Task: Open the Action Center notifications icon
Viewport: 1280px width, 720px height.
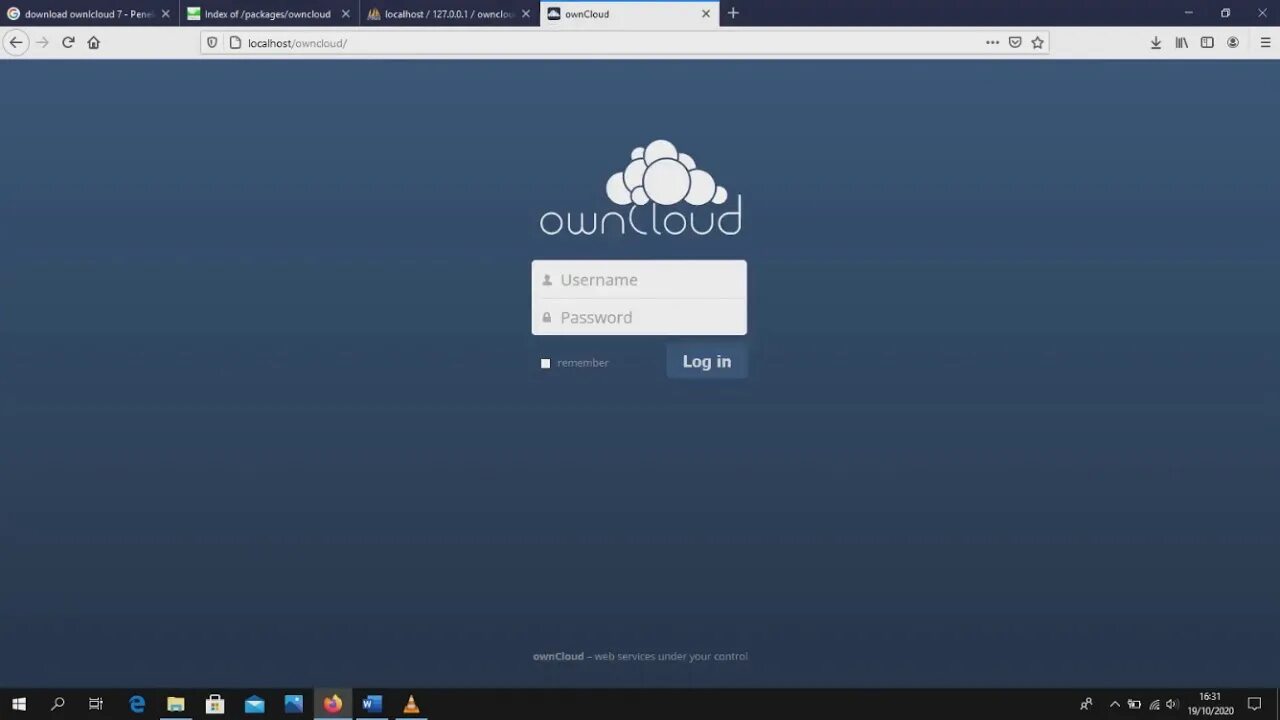Action: (x=1255, y=704)
